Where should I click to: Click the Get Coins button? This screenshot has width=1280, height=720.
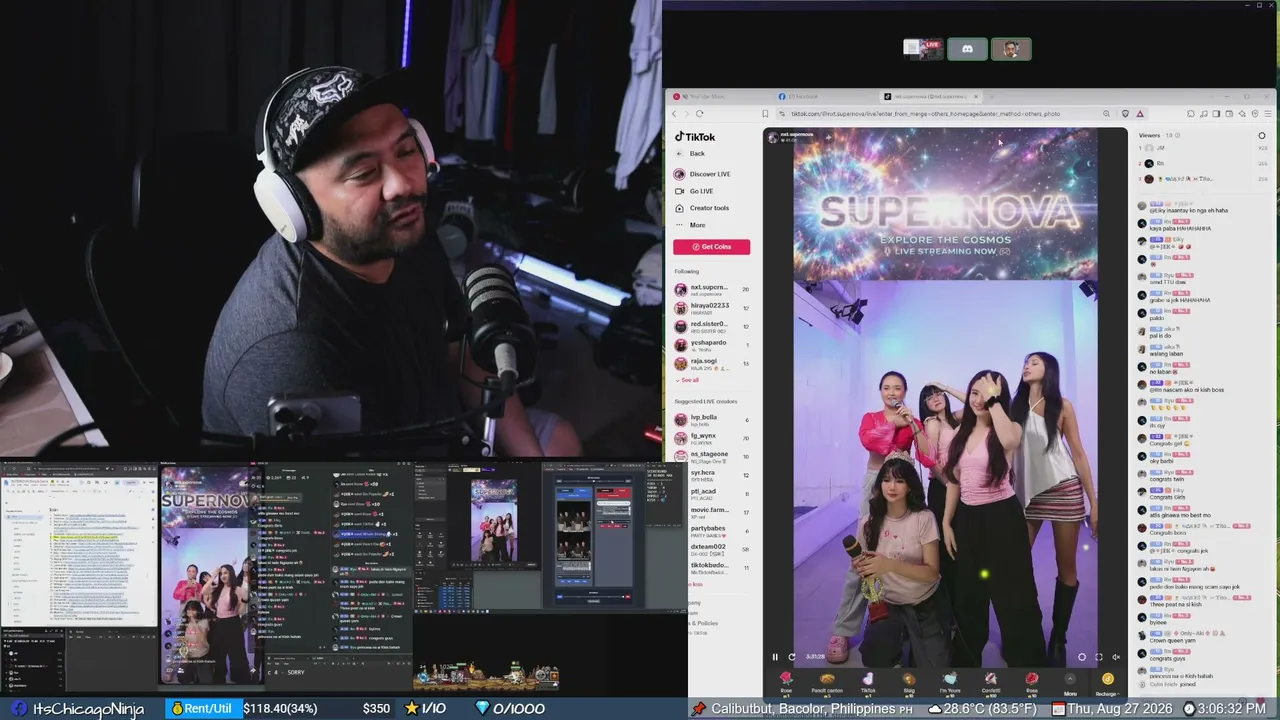coord(711,247)
